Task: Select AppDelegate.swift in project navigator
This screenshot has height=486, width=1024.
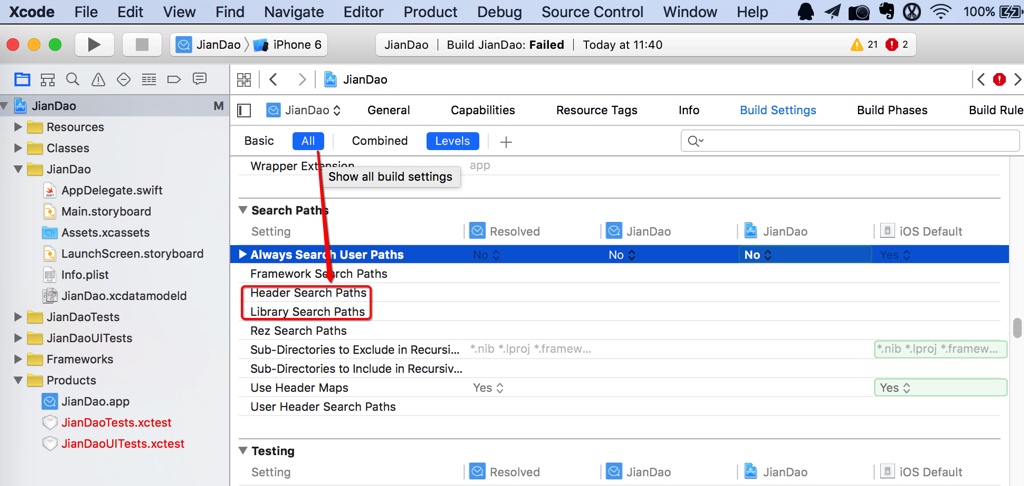Action: click(x=111, y=190)
